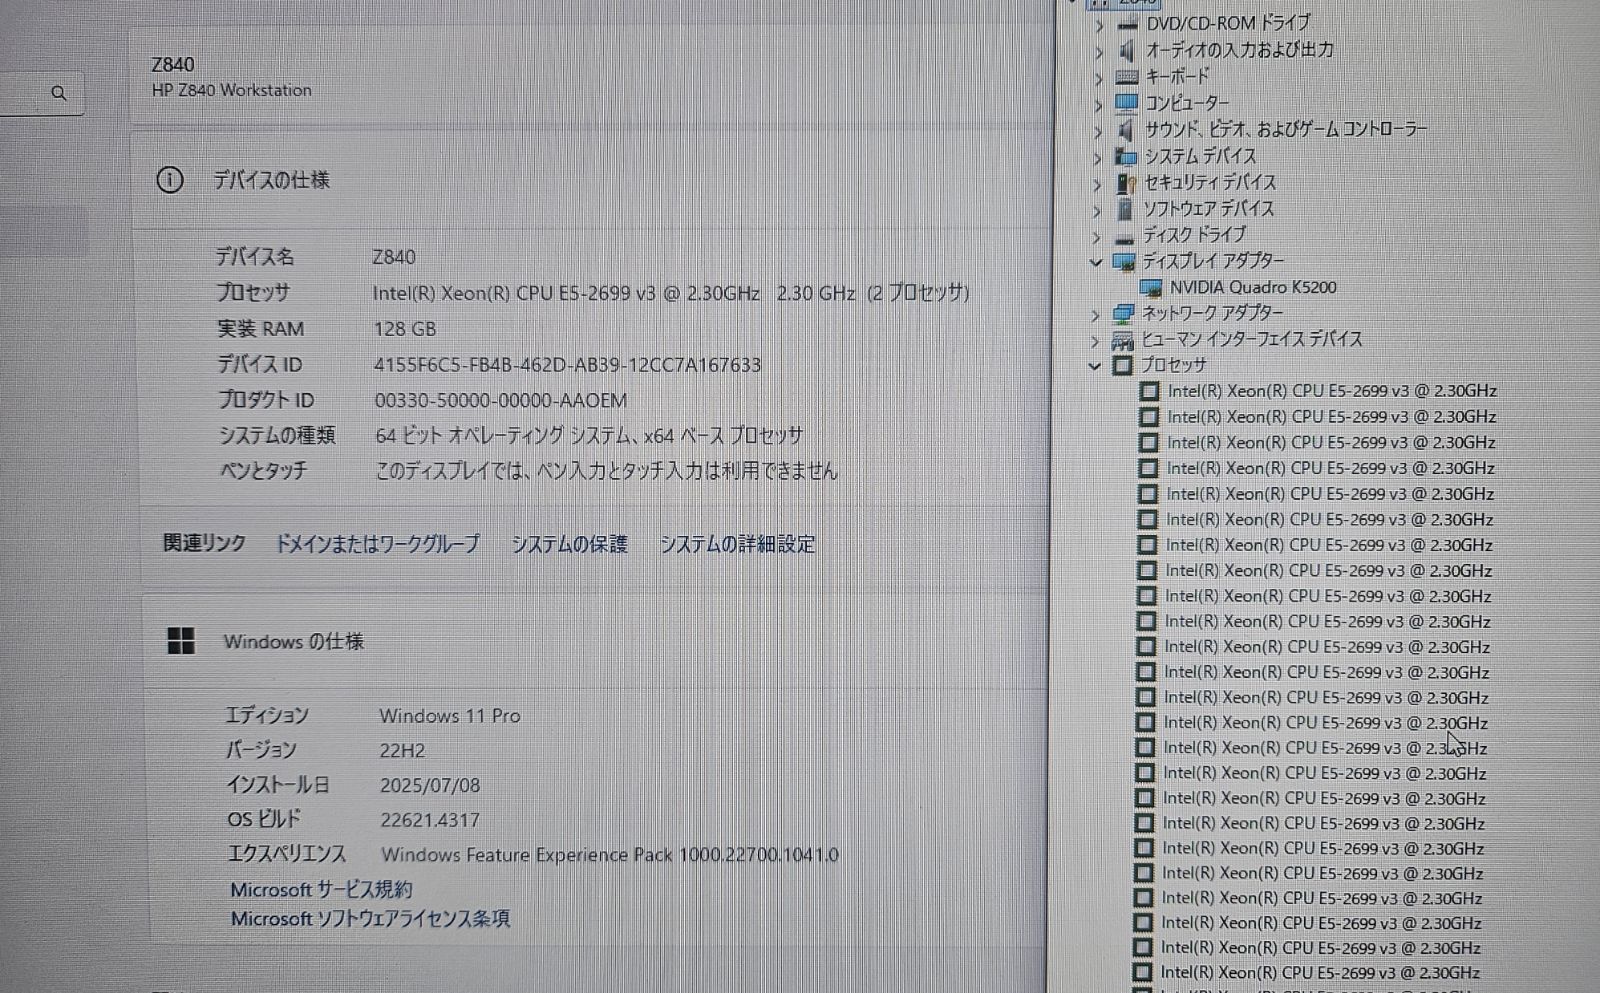The height and width of the screenshot is (993, 1600).
Task: Select the first Xeon E5-2699 v3 processor entry
Action: click(x=1332, y=391)
